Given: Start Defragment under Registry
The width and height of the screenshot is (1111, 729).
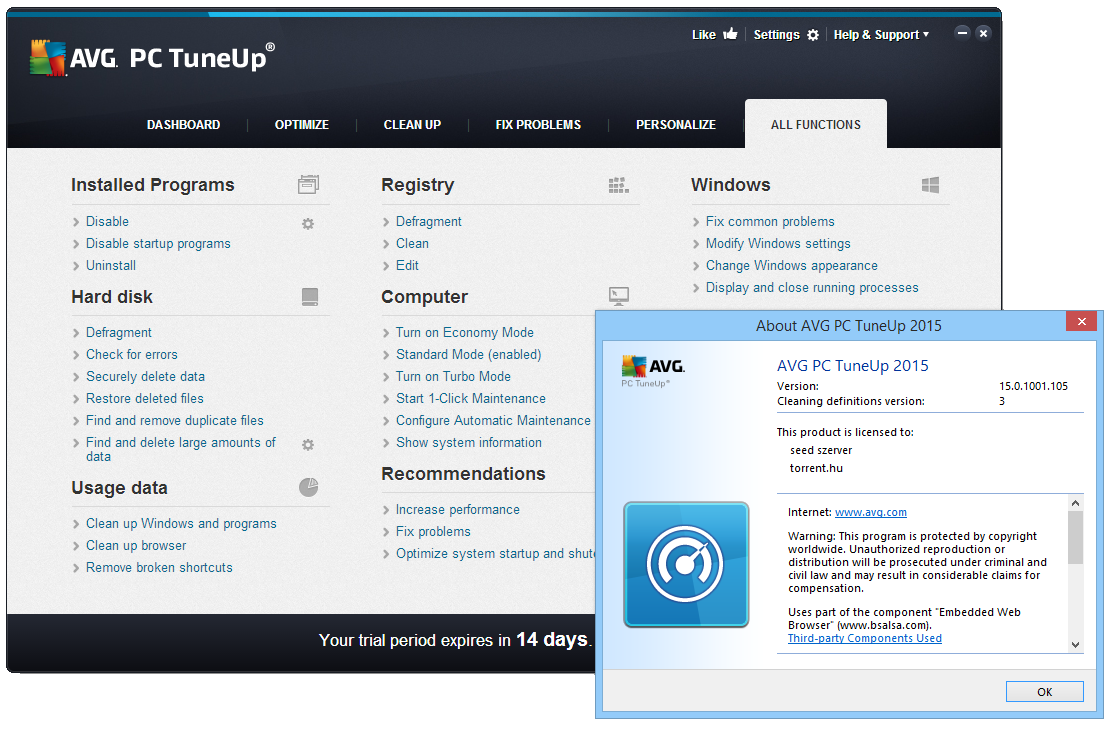Looking at the screenshot, I should pos(429,222).
